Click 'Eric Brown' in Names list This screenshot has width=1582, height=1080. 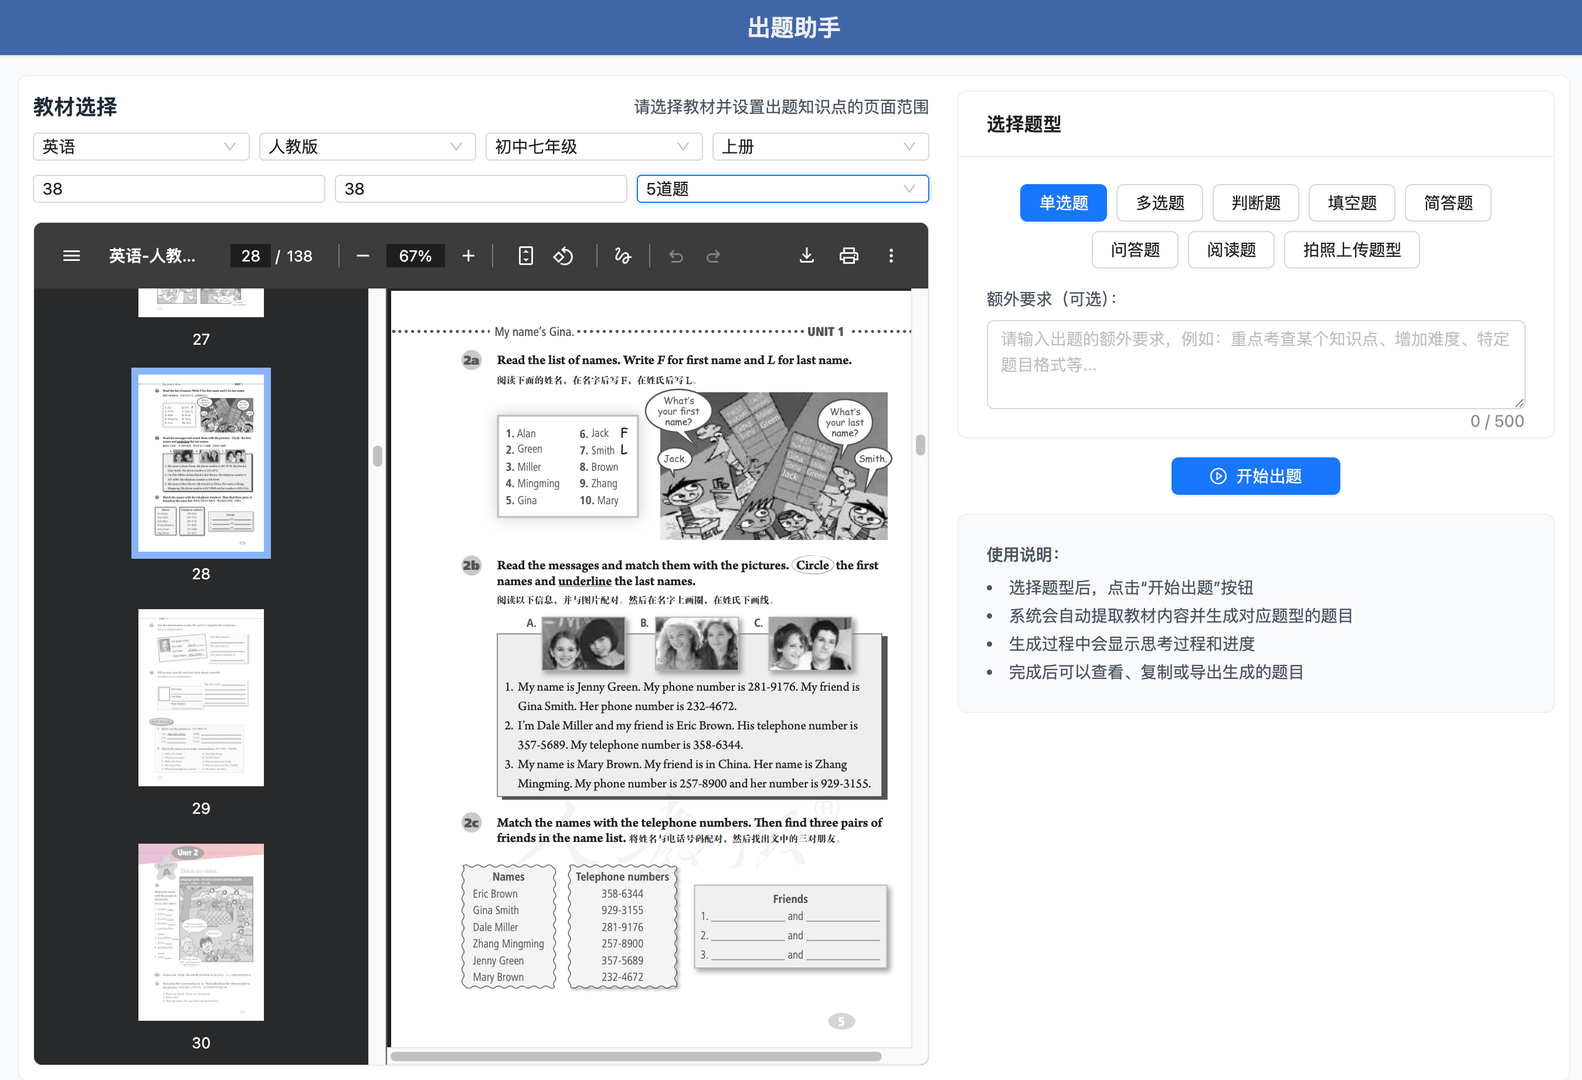point(495,894)
